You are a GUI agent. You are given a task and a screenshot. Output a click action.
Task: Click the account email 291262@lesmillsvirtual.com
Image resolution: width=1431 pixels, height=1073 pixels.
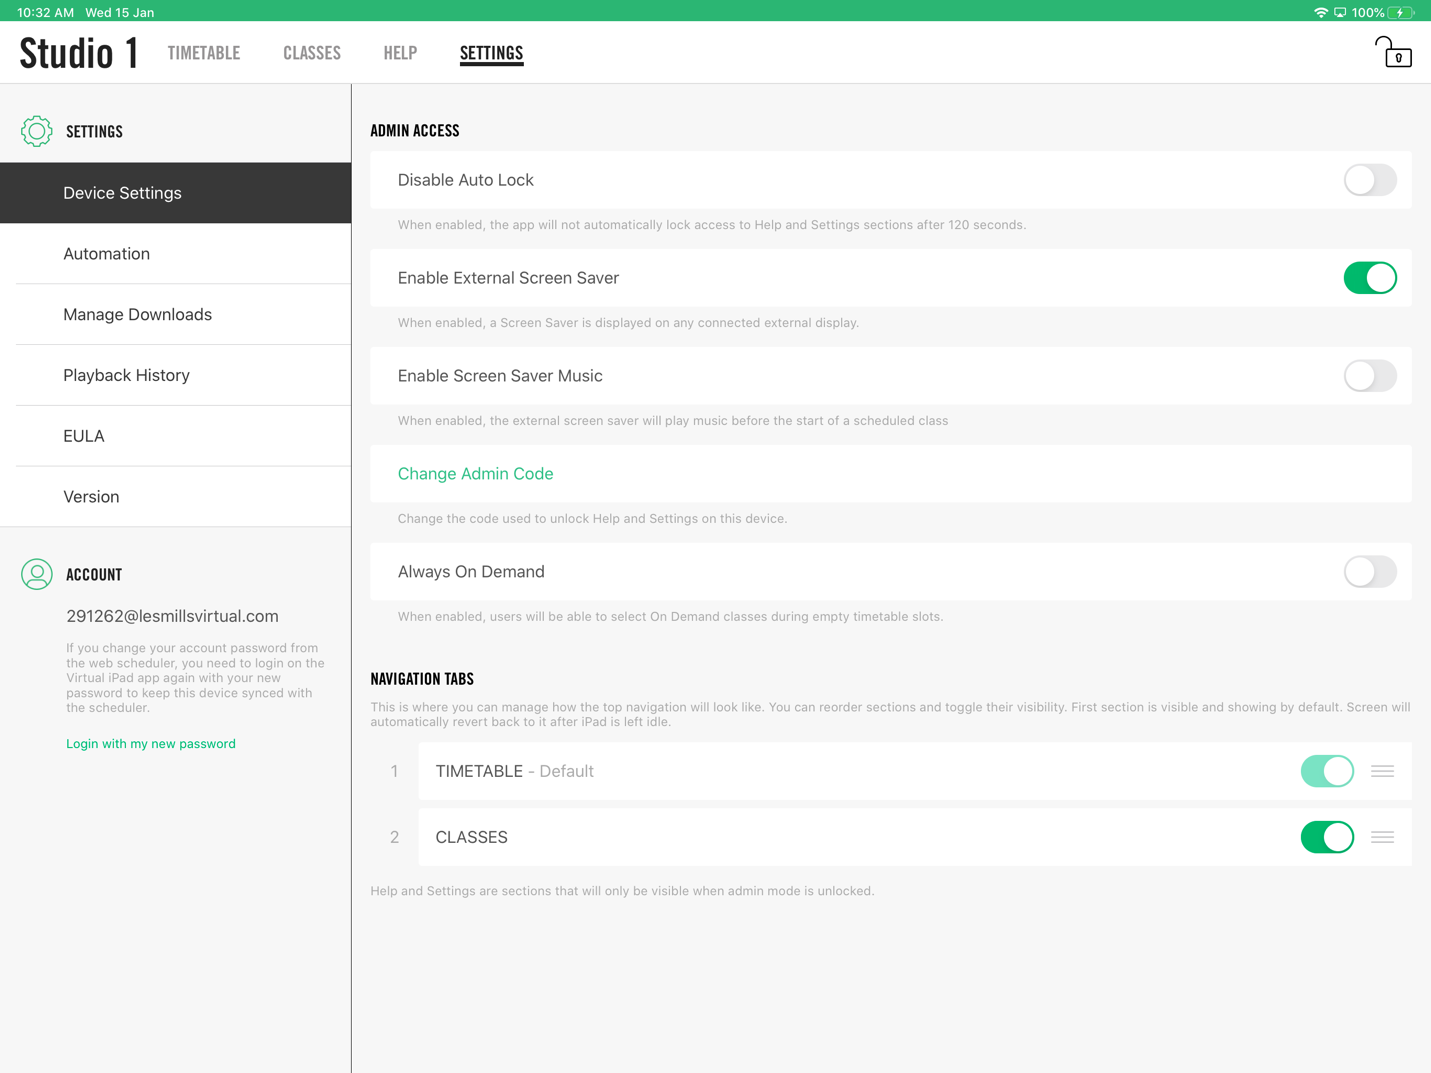(x=172, y=616)
